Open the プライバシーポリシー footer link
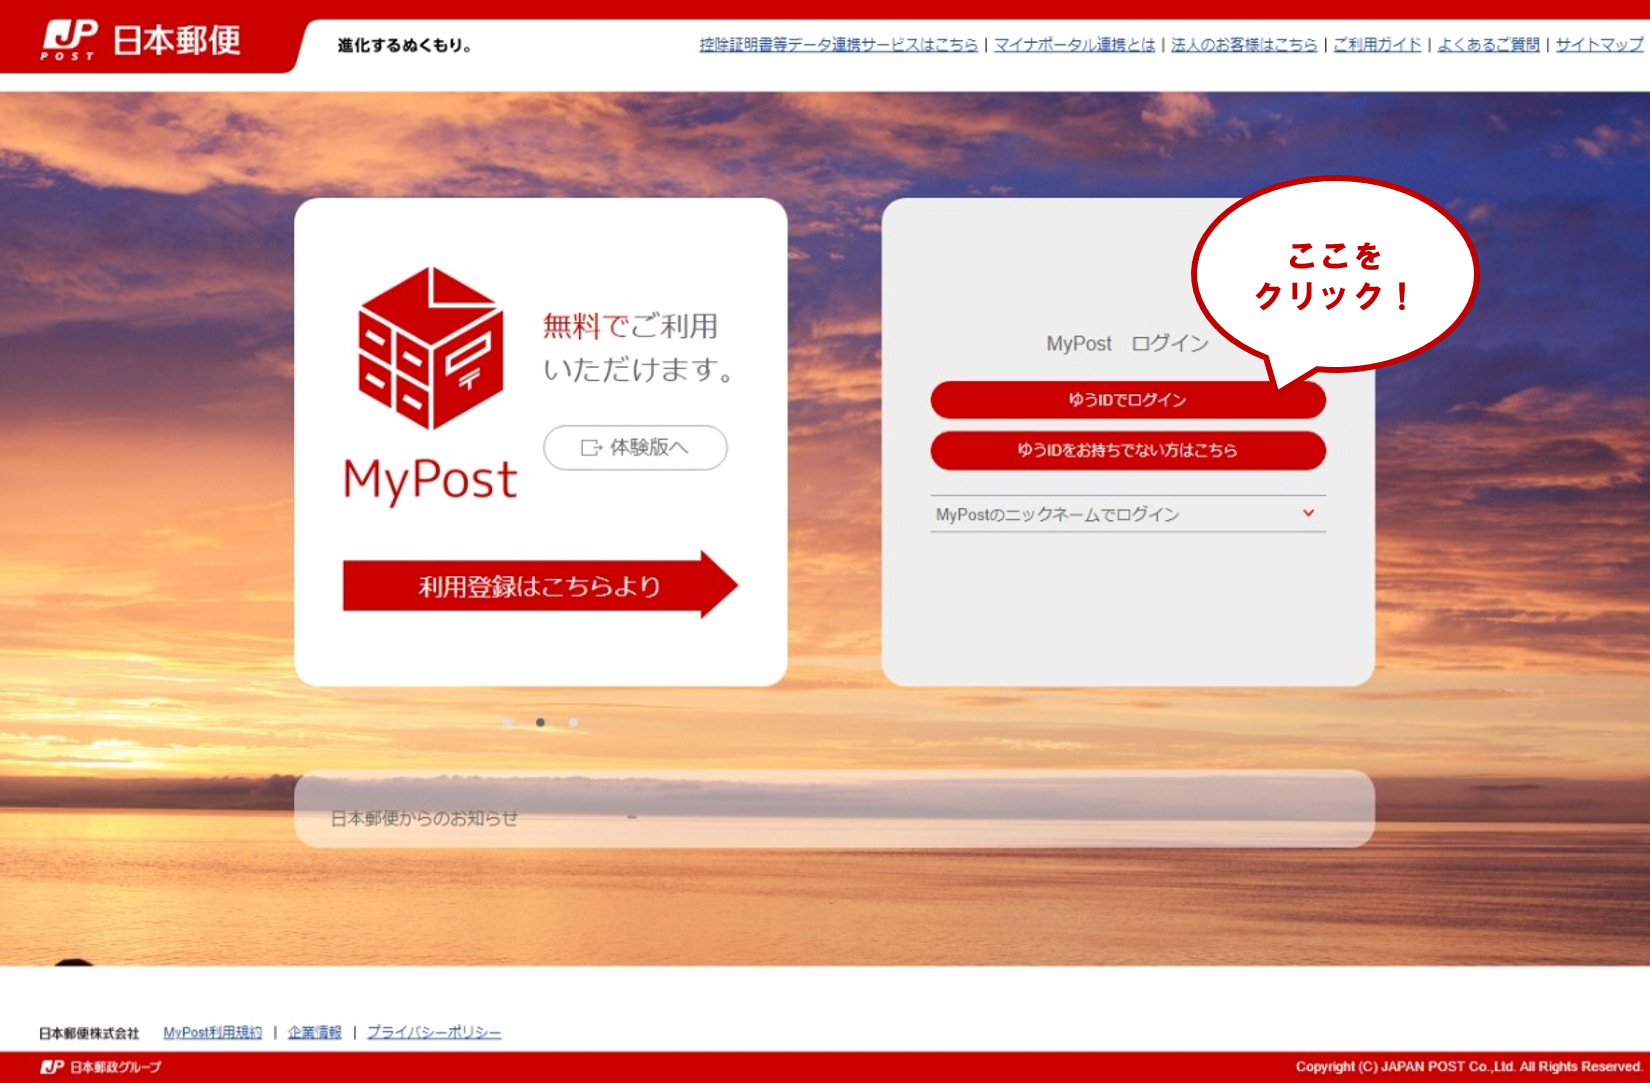 point(434,1032)
